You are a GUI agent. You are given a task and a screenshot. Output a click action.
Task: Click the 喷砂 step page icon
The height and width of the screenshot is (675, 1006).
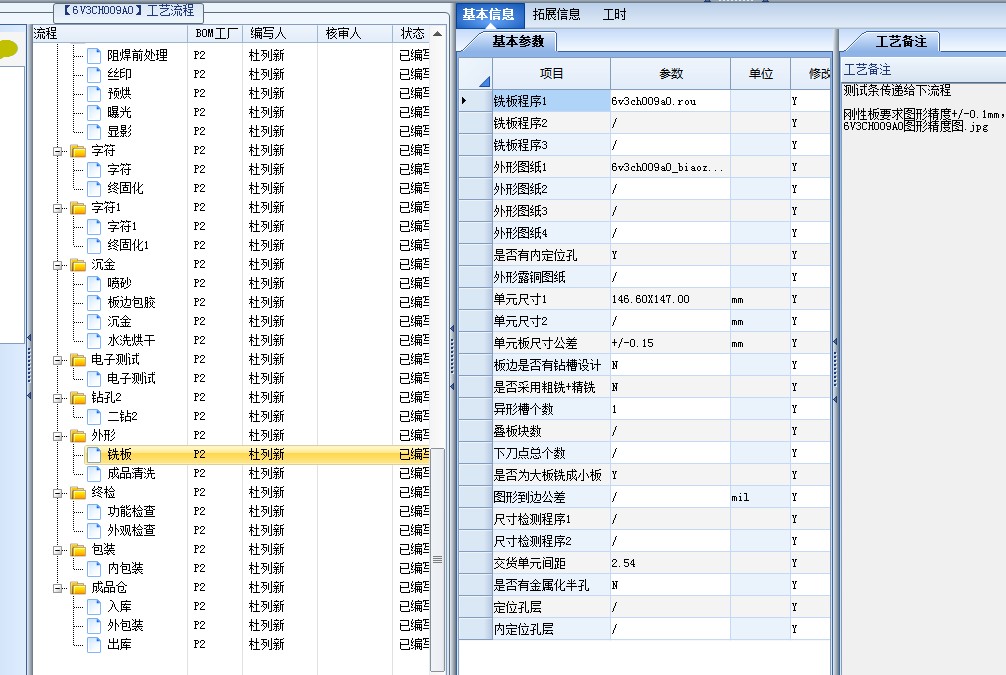pyautogui.click(x=94, y=283)
